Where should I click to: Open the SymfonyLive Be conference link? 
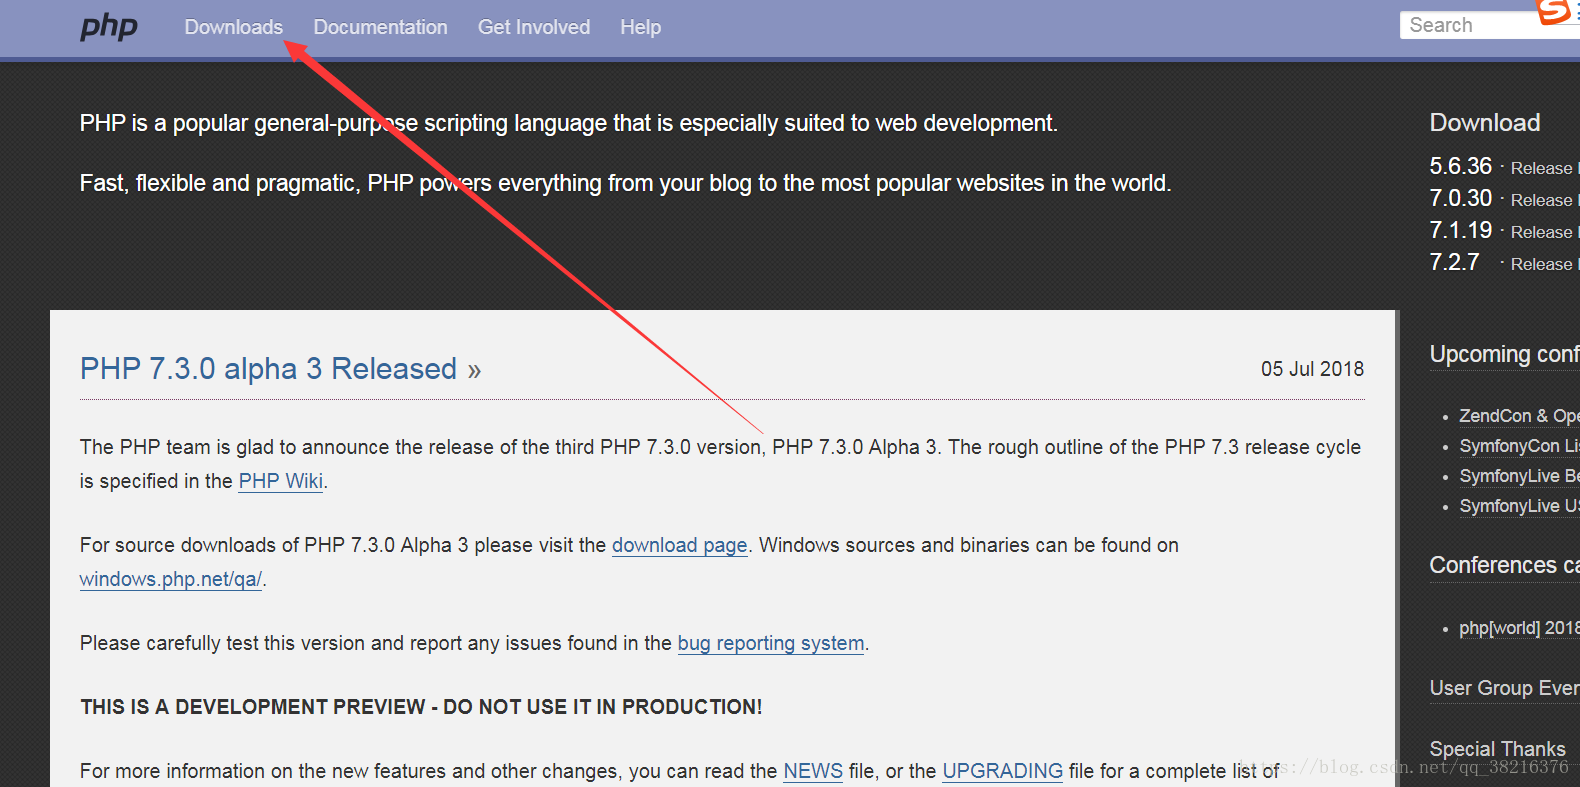1519,476
